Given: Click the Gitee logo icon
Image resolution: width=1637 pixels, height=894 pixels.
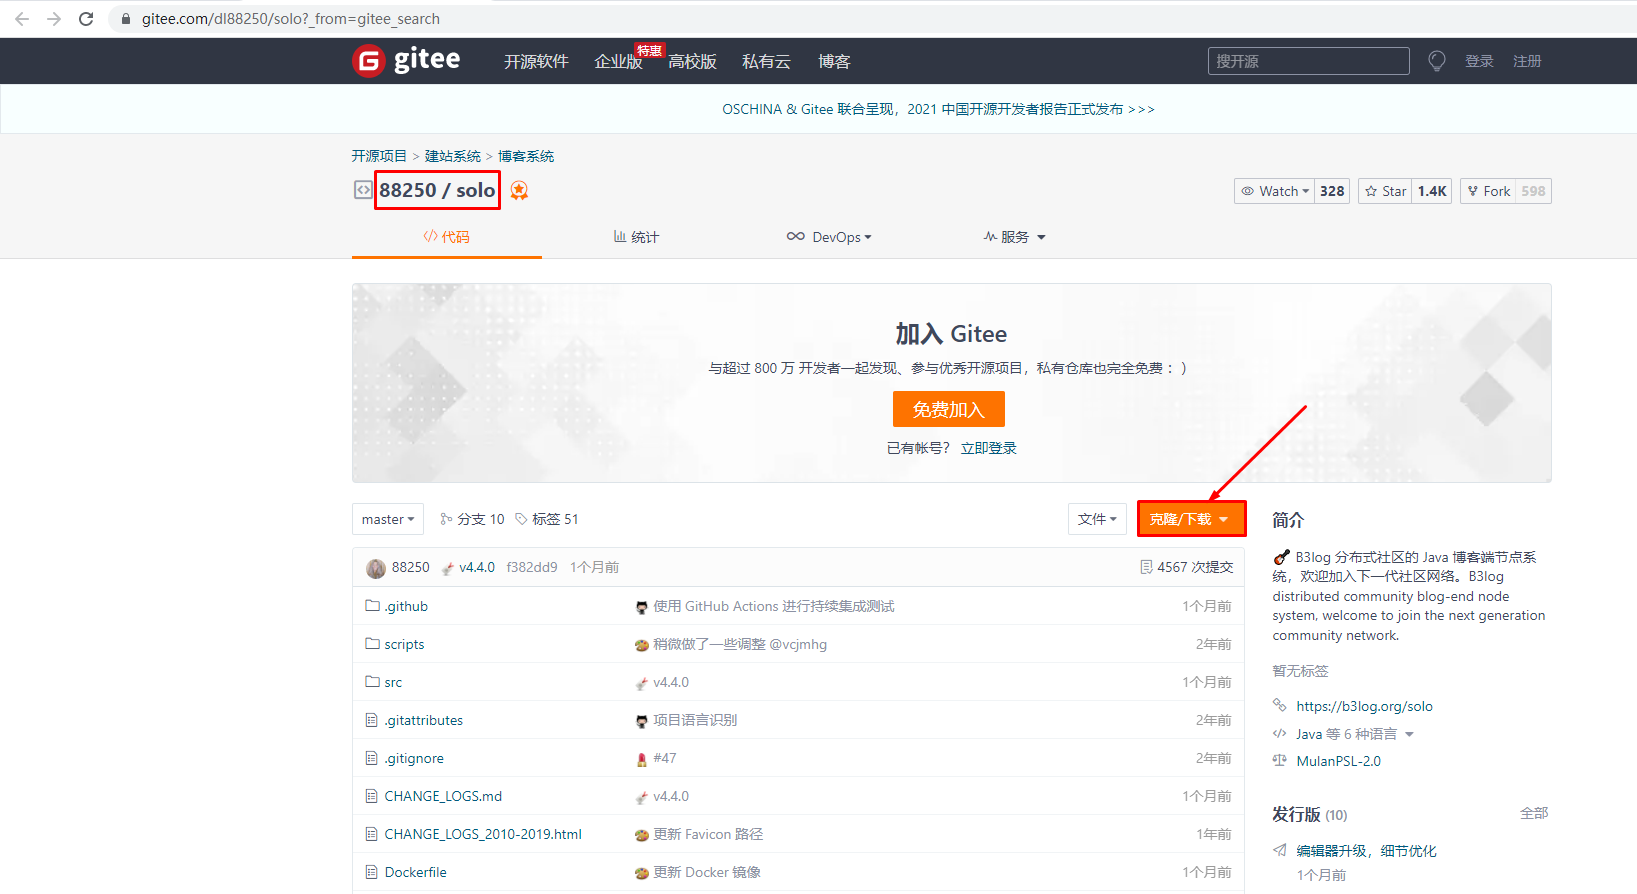Looking at the screenshot, I should [369, 61].
